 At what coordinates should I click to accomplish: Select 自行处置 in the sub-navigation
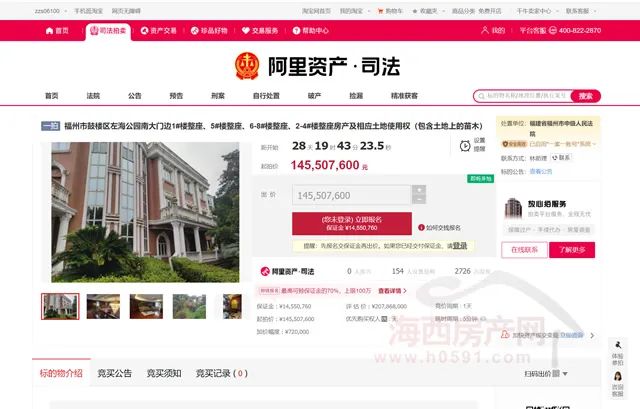266,96
